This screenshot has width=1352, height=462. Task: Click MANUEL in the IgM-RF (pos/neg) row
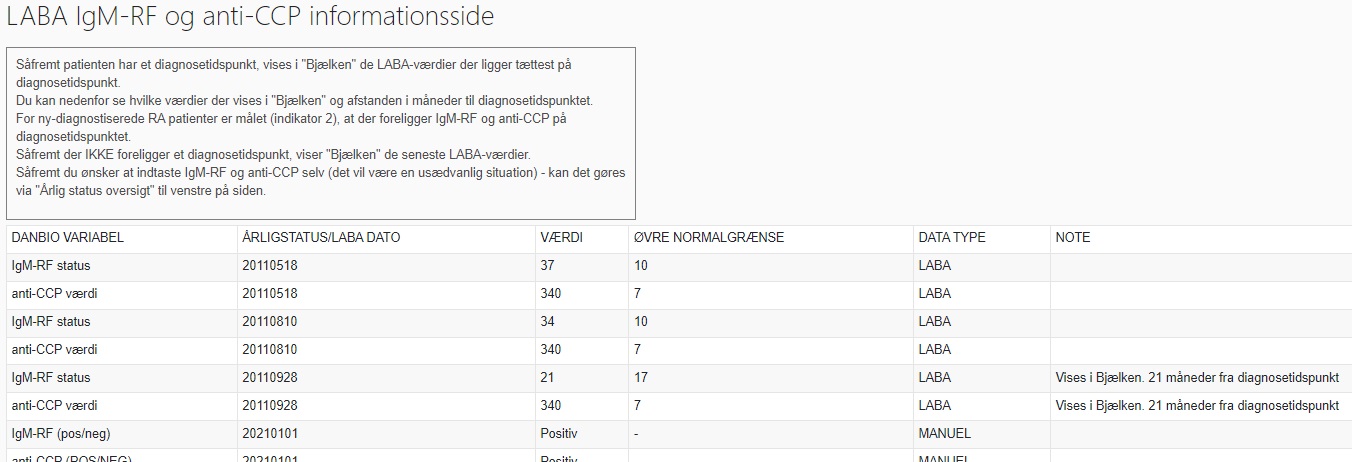pos(944,434)
